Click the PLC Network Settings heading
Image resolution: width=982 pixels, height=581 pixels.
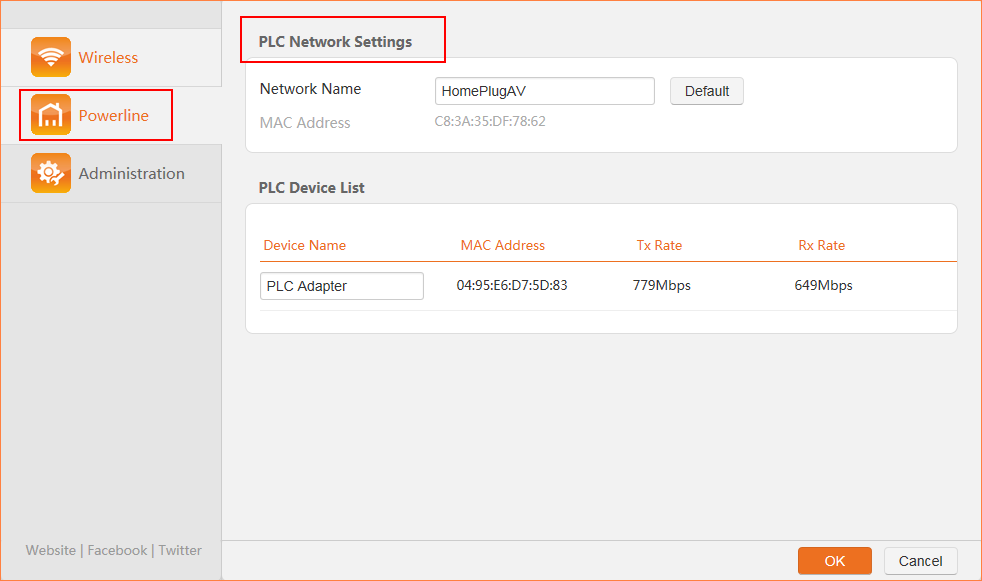[x=335, y=42]
